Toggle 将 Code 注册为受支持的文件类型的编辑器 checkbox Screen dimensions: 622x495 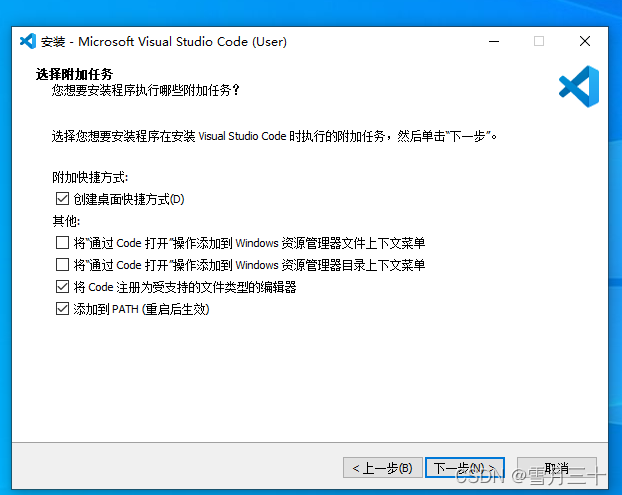(62, 287)
